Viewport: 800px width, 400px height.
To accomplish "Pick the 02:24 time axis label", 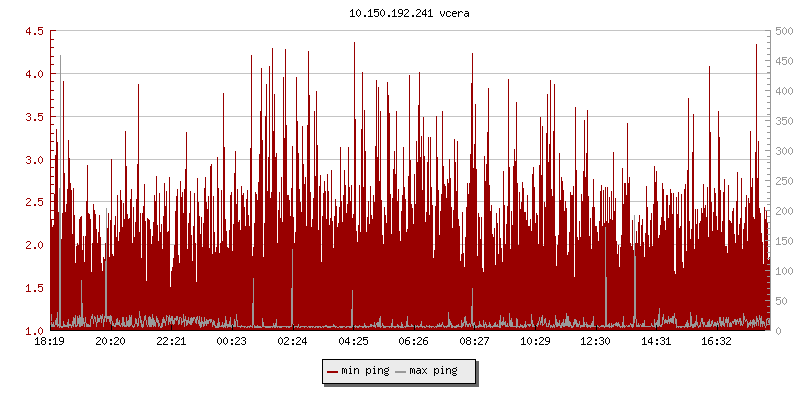I will point(293,342).
